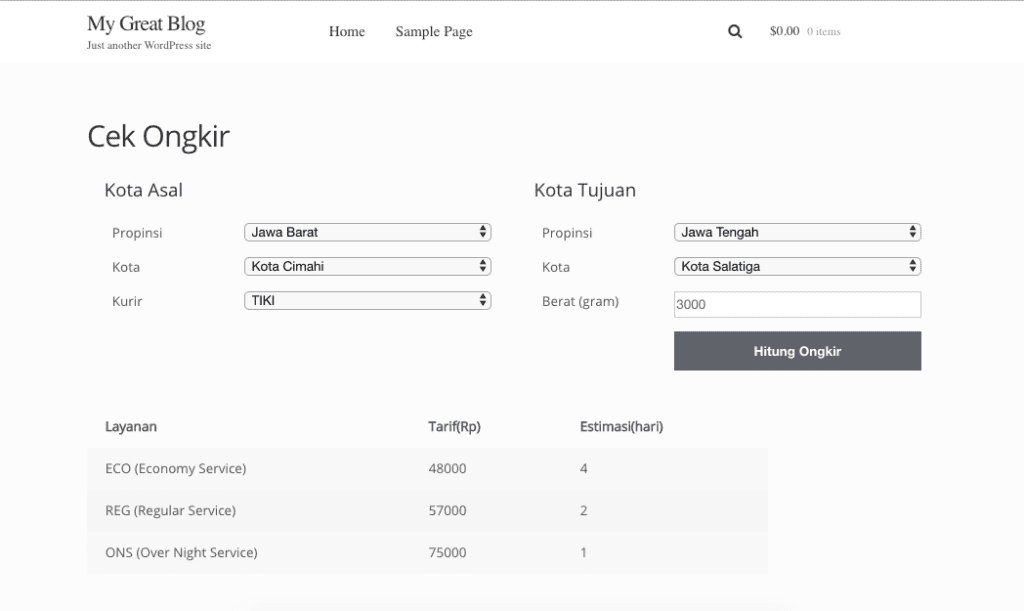The height and width of the screenshot is (611, 1024).
Task: Select the ECO (Economy Service) row text
Action: pos(176,468)
